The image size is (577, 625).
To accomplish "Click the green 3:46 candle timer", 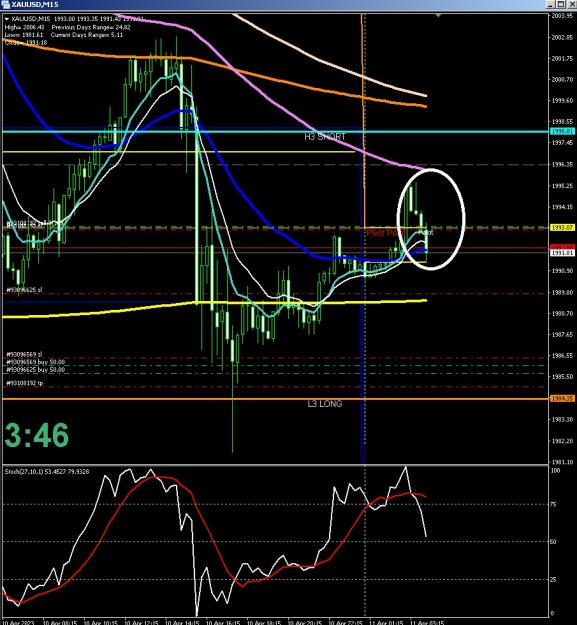I will click(x=37, y=434).
